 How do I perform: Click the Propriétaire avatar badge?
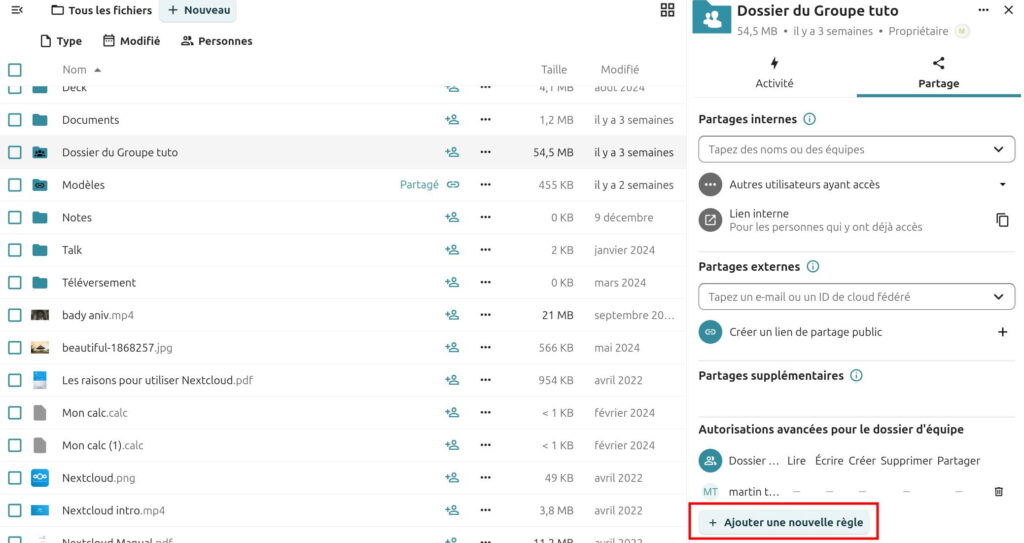pos(962,31)
